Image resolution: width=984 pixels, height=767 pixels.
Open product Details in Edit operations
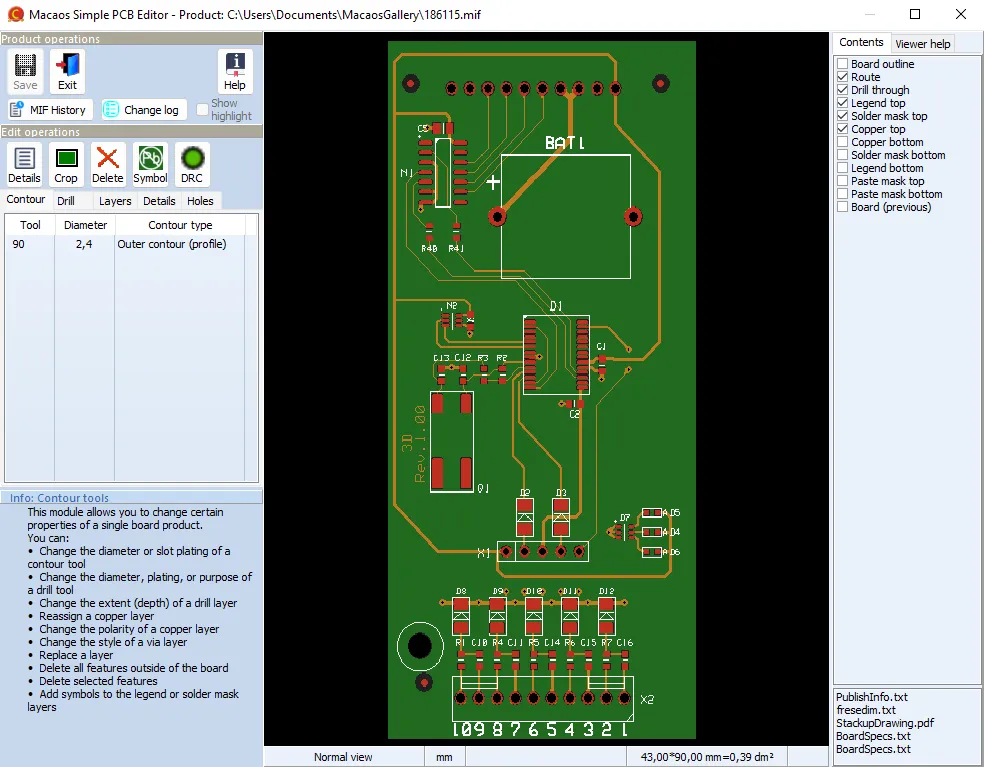[24, 164]
